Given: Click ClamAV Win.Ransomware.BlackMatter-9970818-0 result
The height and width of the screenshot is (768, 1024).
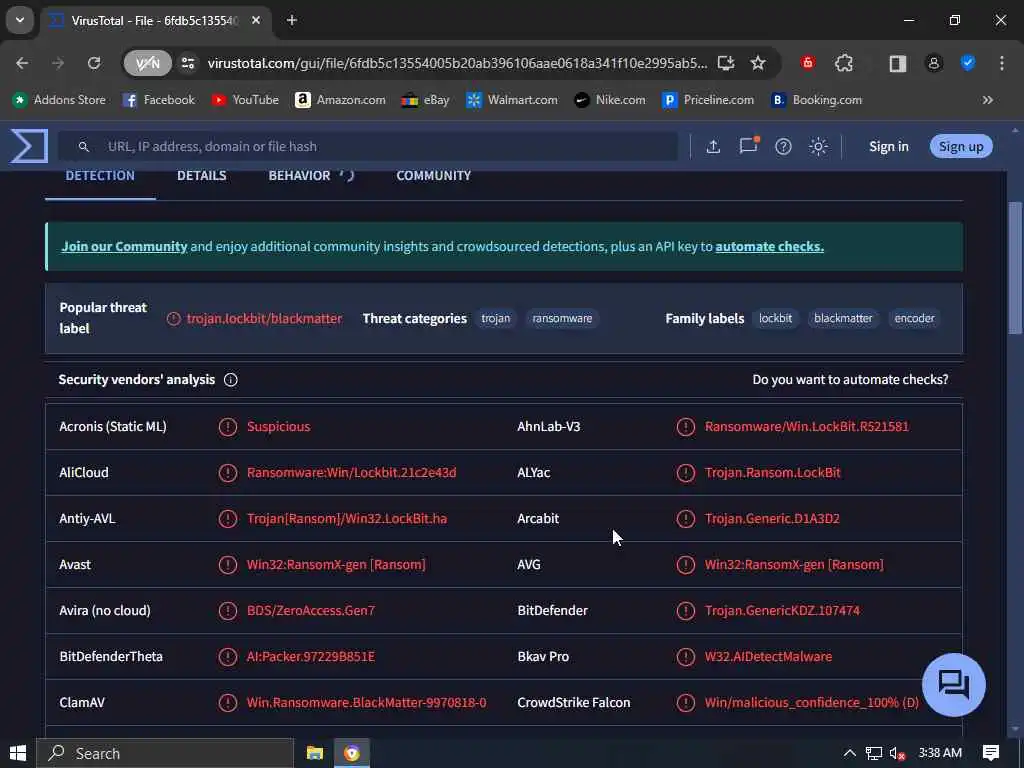Looking at the screenshot, I should coord(366,703).
